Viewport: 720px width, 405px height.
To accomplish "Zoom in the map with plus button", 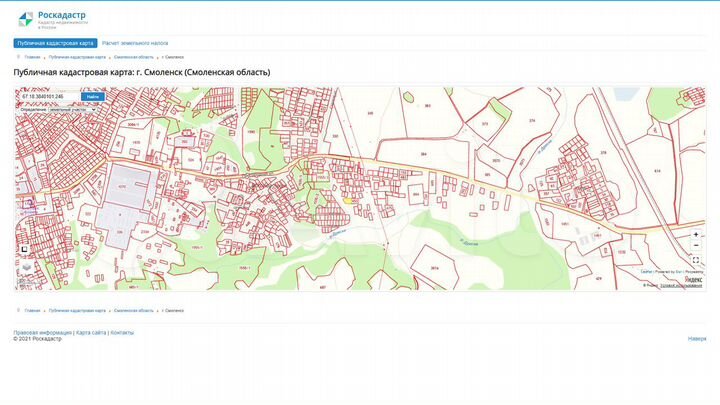I will [696, 234].
